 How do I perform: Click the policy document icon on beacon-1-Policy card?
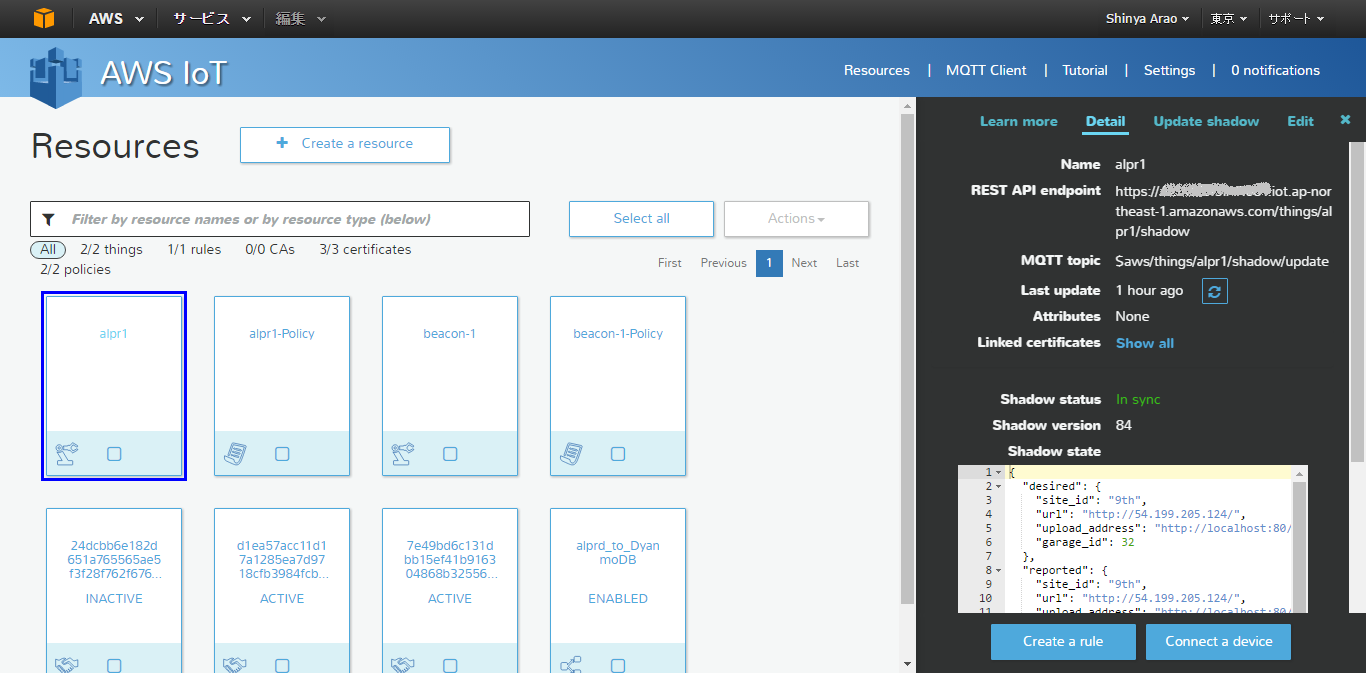571,454
